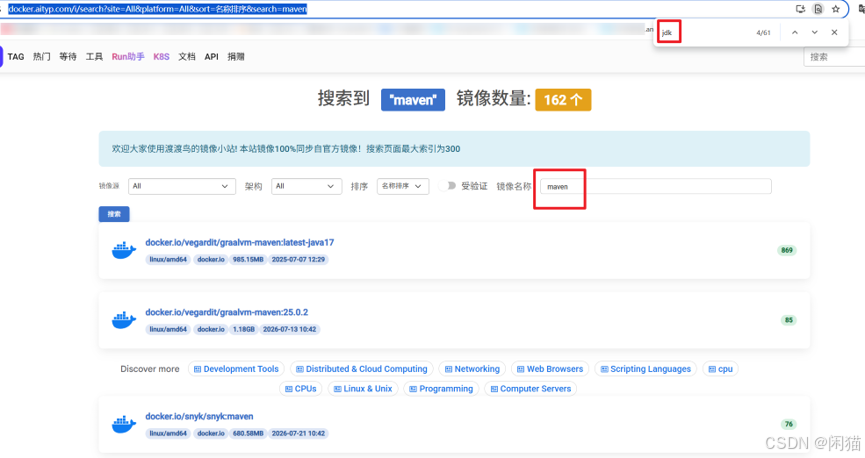
Task: Open the 架构 dropdown set to All
Action: (306, 187)
